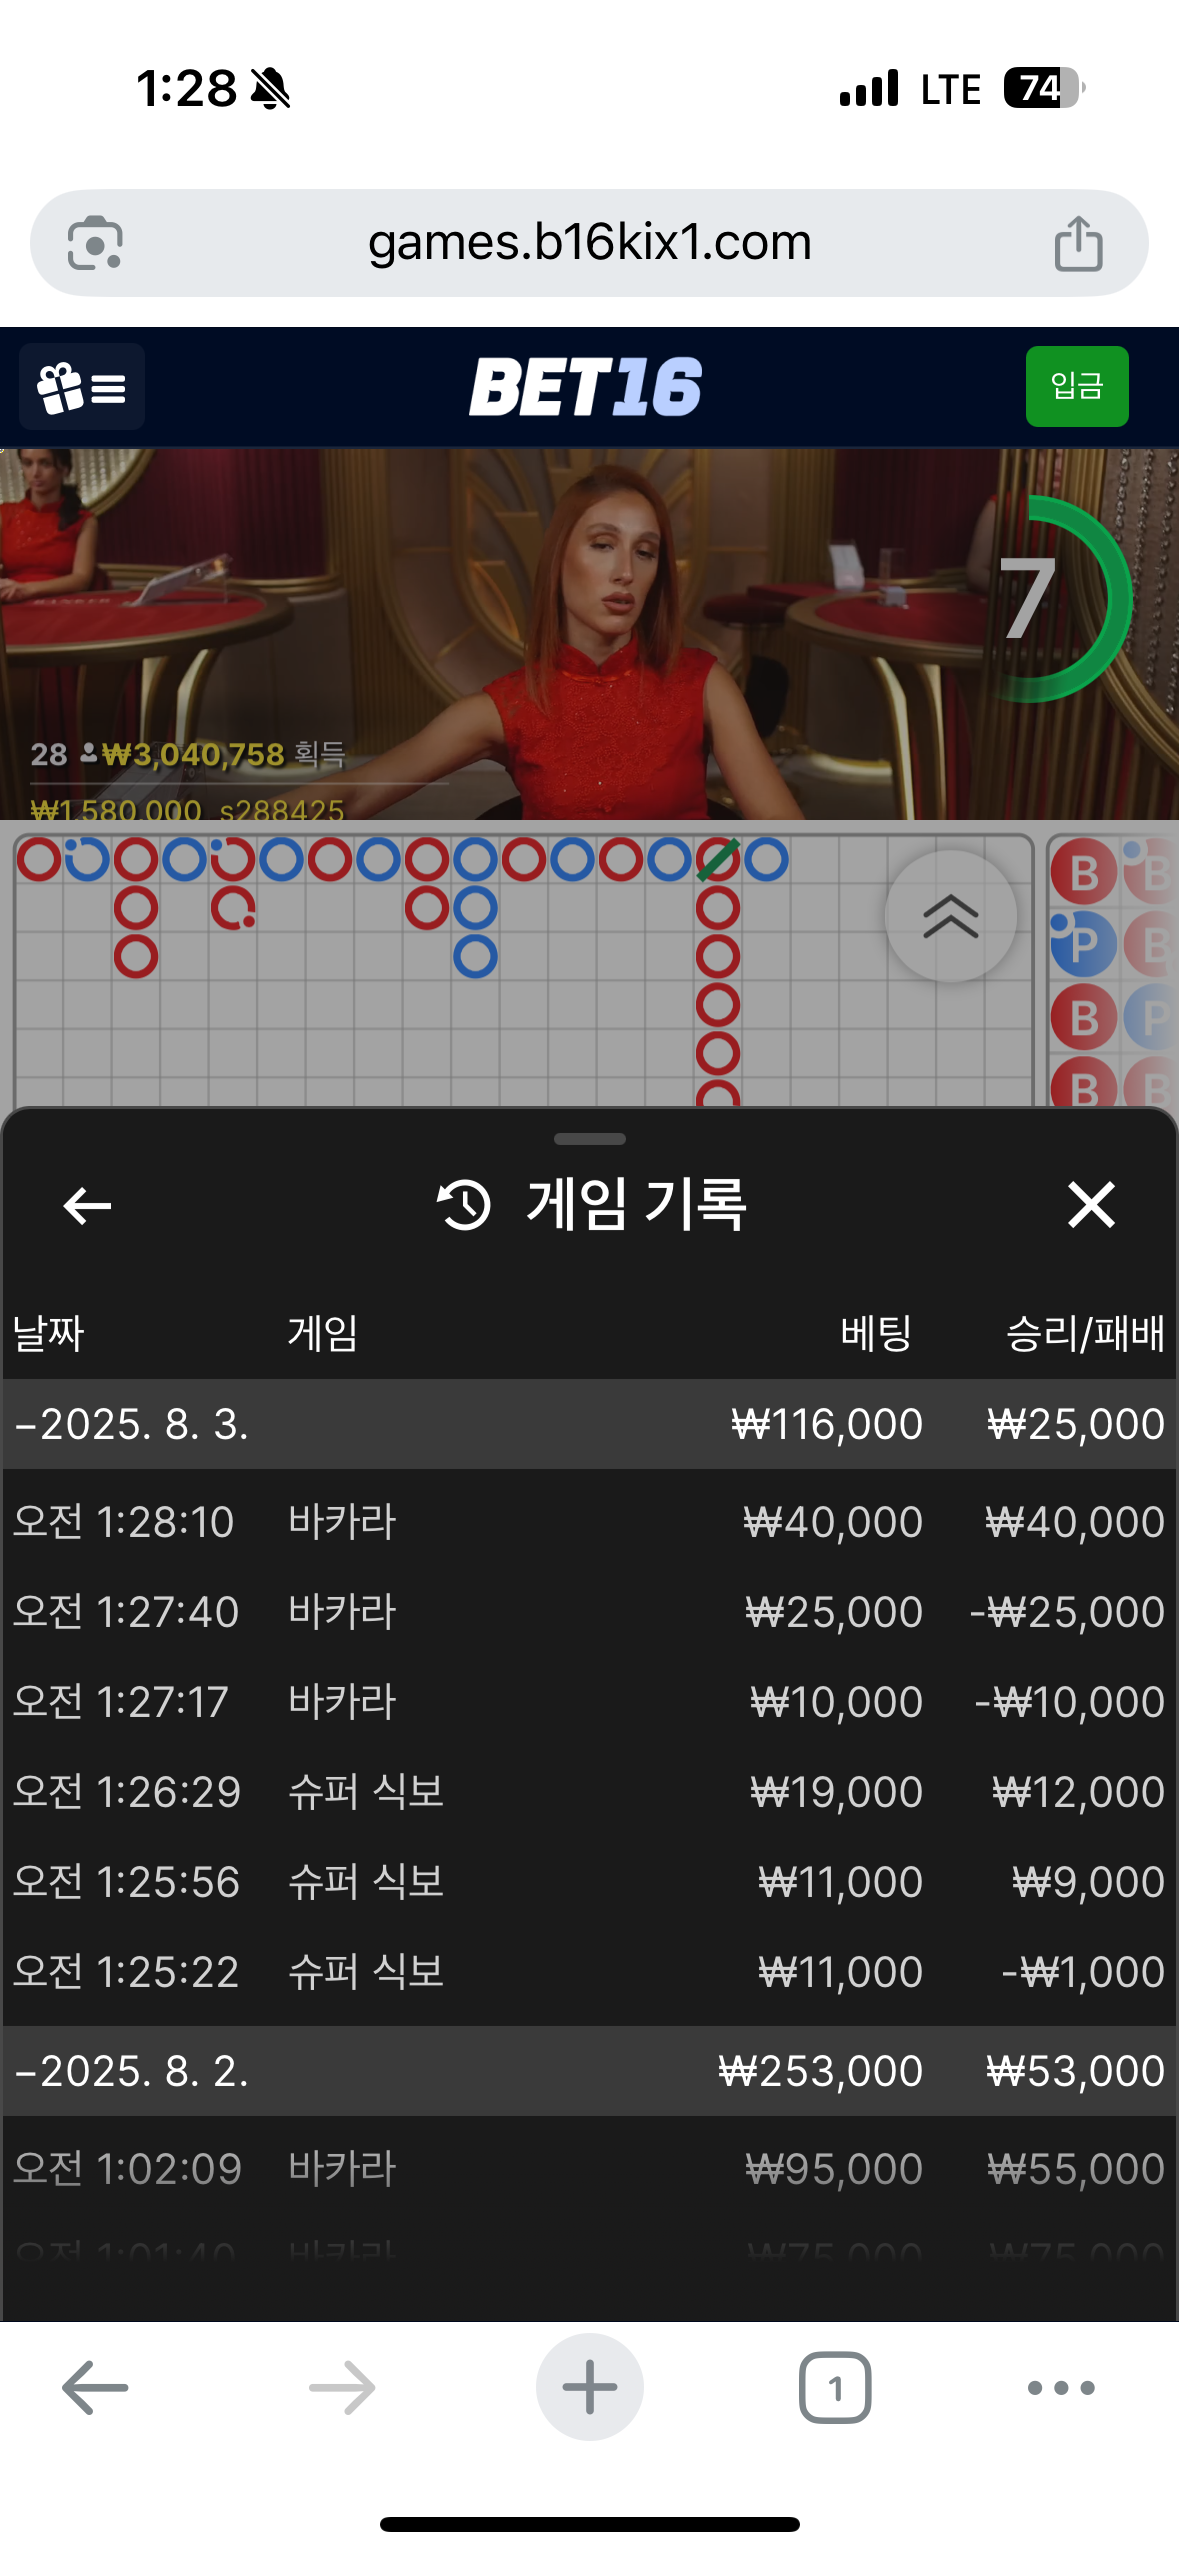
Task: Tap the Google Lens camera icon
Action: (x=95, y=243)
